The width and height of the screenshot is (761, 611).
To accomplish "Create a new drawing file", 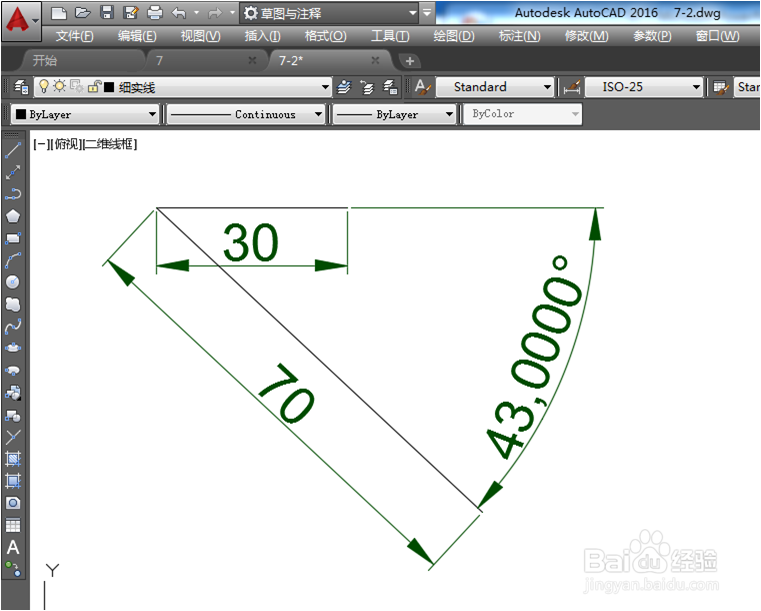I will (59, 13).
